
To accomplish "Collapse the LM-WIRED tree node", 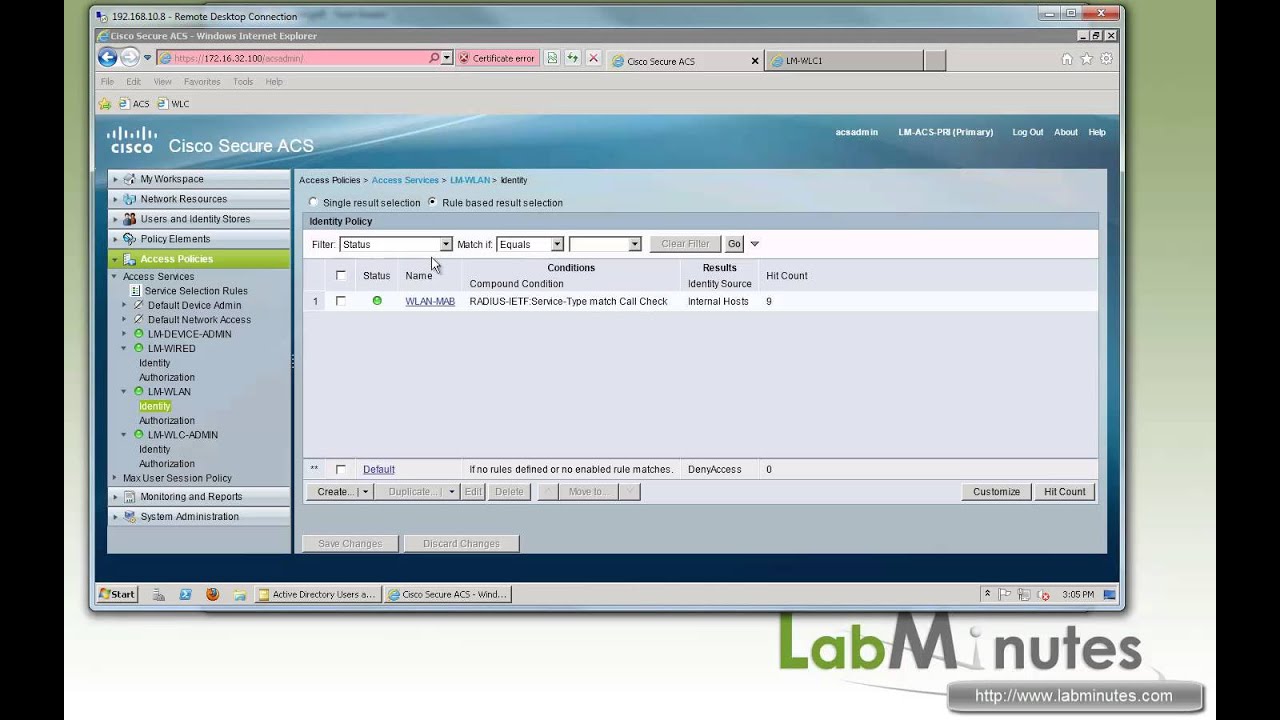I will click(x=124, y=348).
